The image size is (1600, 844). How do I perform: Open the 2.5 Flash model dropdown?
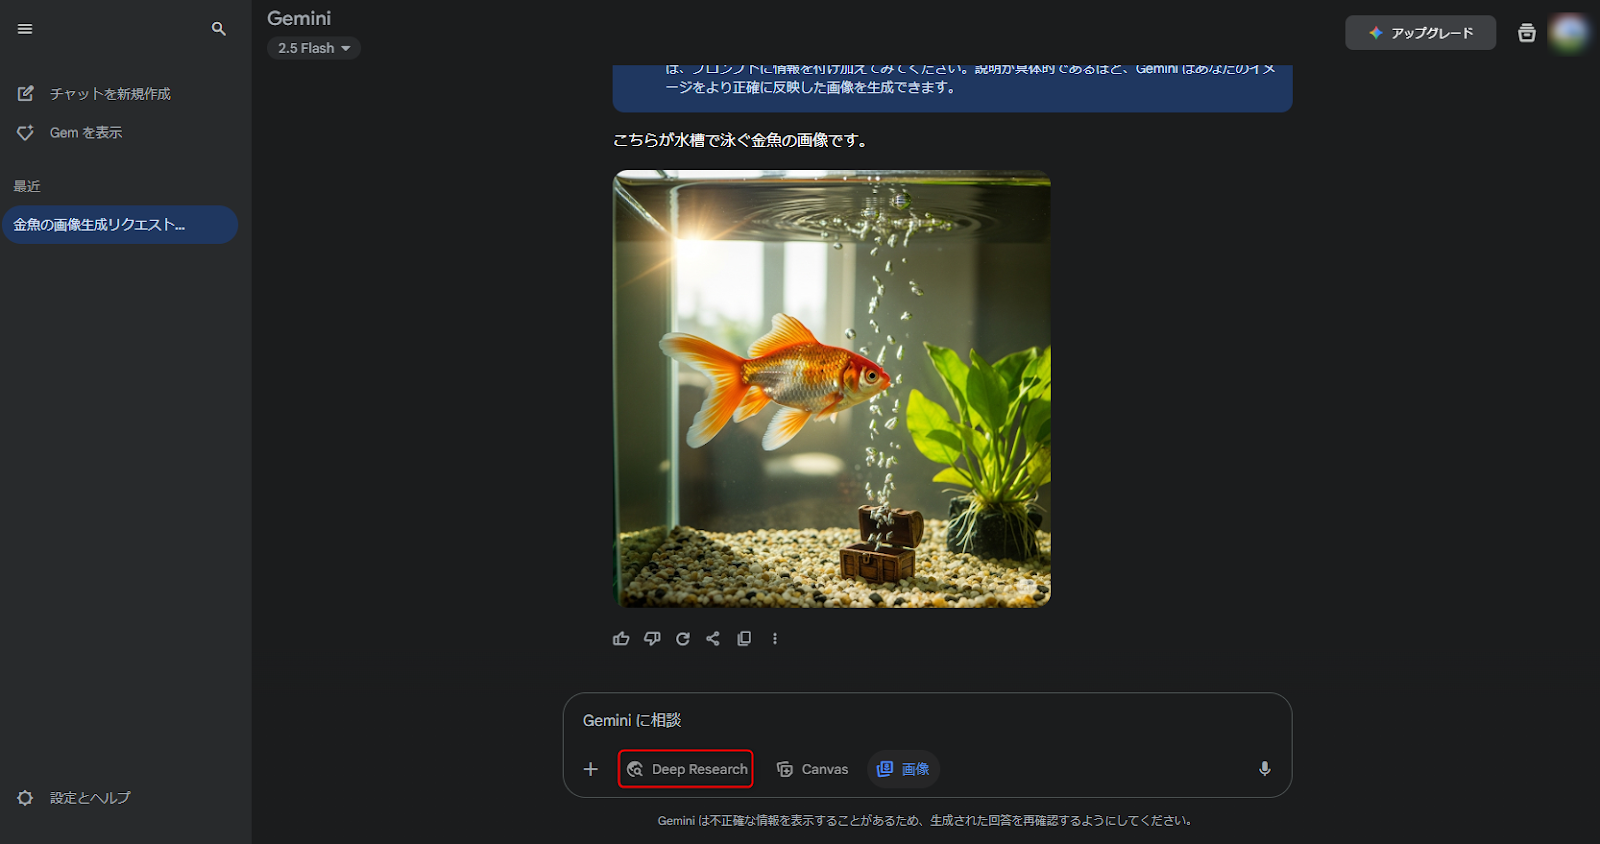pos(314,48)
